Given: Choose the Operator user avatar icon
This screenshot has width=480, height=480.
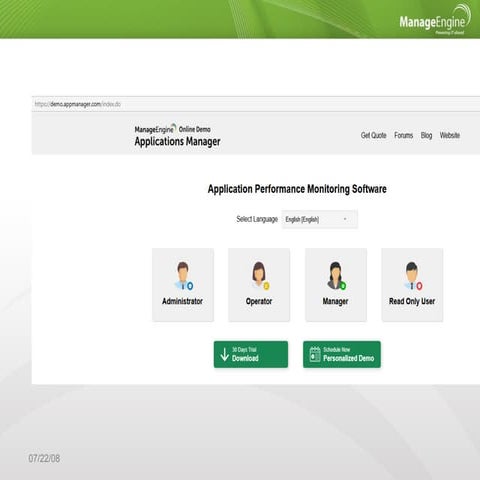Looking at the screenshot, I should (260, 276).
